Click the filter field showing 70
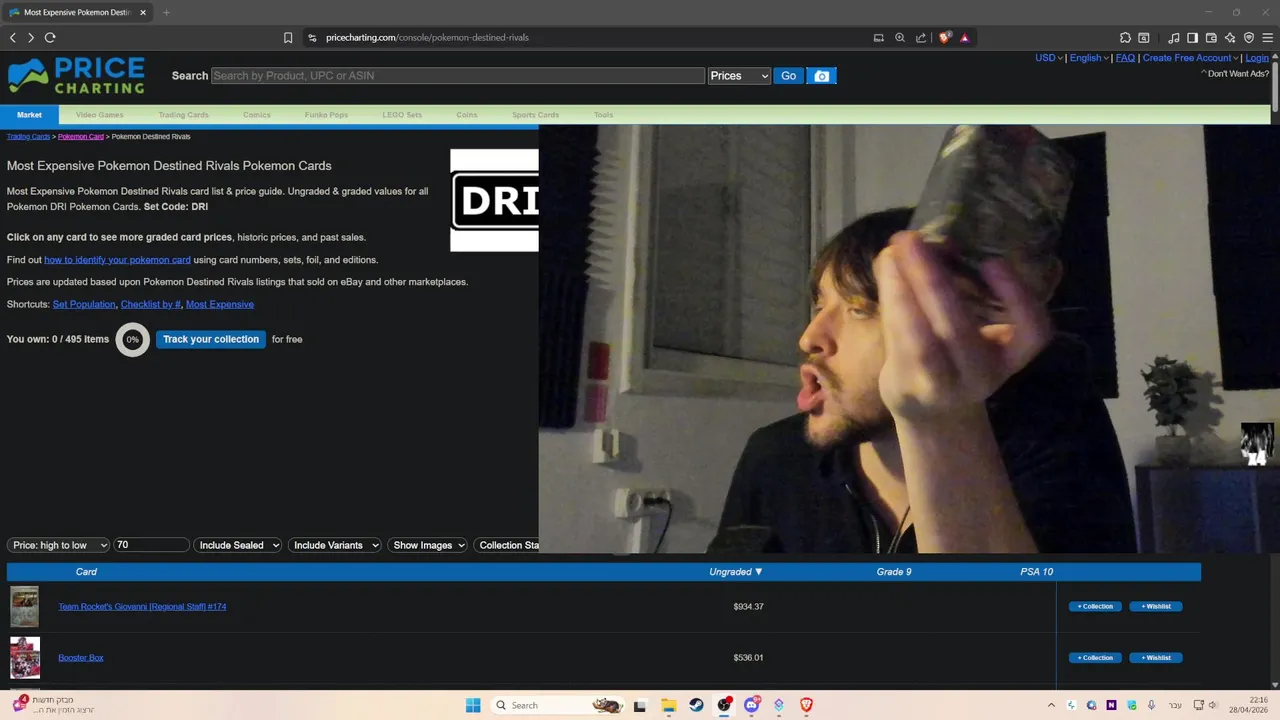The width and height of the screenshot is (1280, 720). tap(151, 545)
